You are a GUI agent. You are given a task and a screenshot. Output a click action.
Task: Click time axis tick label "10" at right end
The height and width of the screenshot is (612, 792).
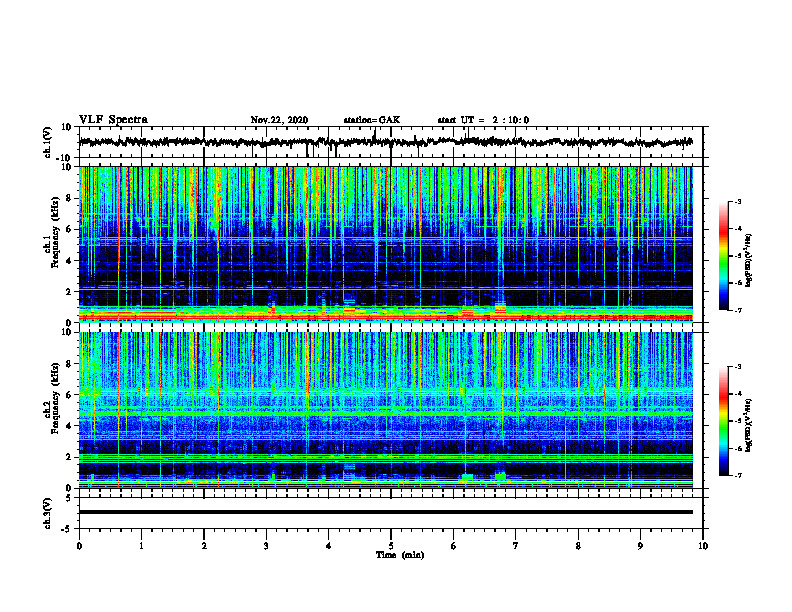point(703,546)
